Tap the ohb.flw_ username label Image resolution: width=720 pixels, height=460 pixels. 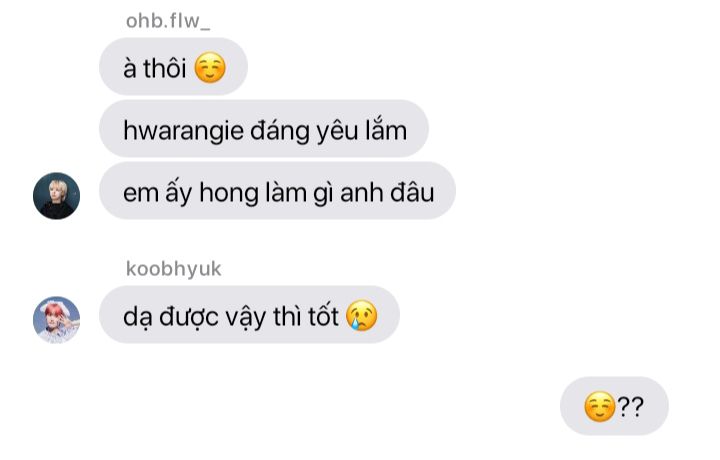pos(168,21)
